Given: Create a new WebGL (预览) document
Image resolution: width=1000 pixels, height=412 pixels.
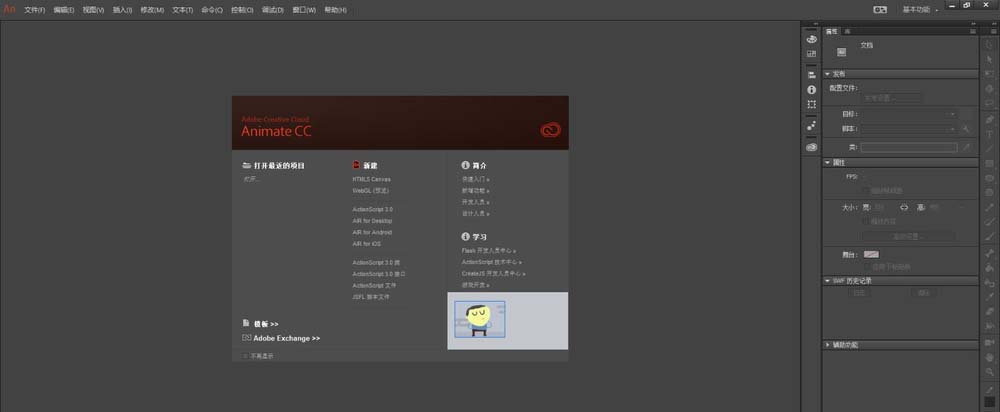Looking at the screenshot, I should [371, 191].
